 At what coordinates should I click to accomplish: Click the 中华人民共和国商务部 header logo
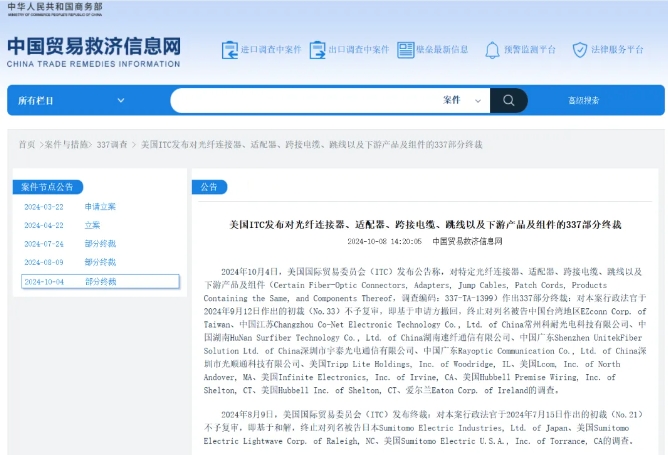[x=55, y=9]
